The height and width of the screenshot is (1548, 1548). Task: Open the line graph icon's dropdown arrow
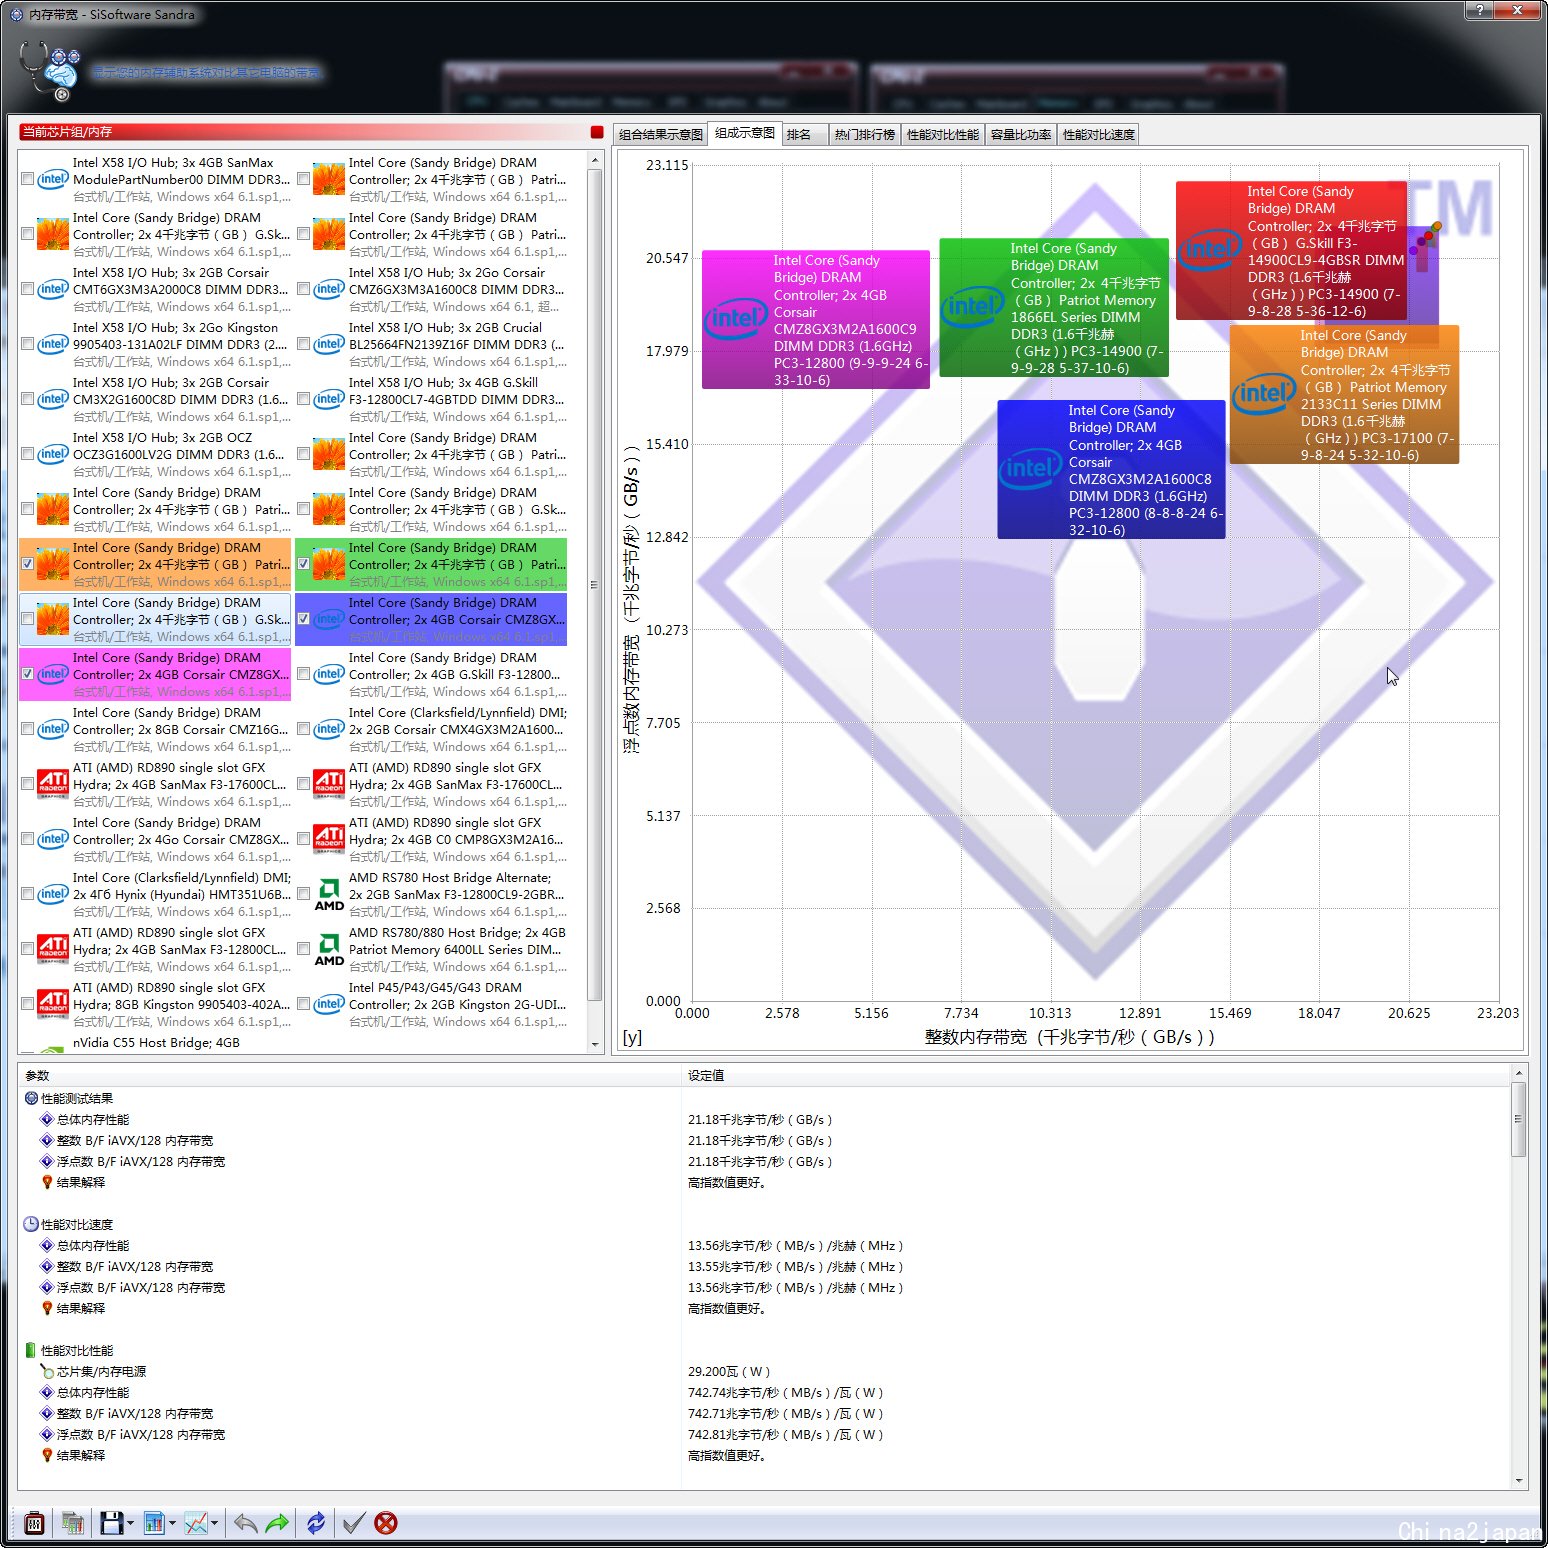pyautogui.click(x=214, y=1524)
